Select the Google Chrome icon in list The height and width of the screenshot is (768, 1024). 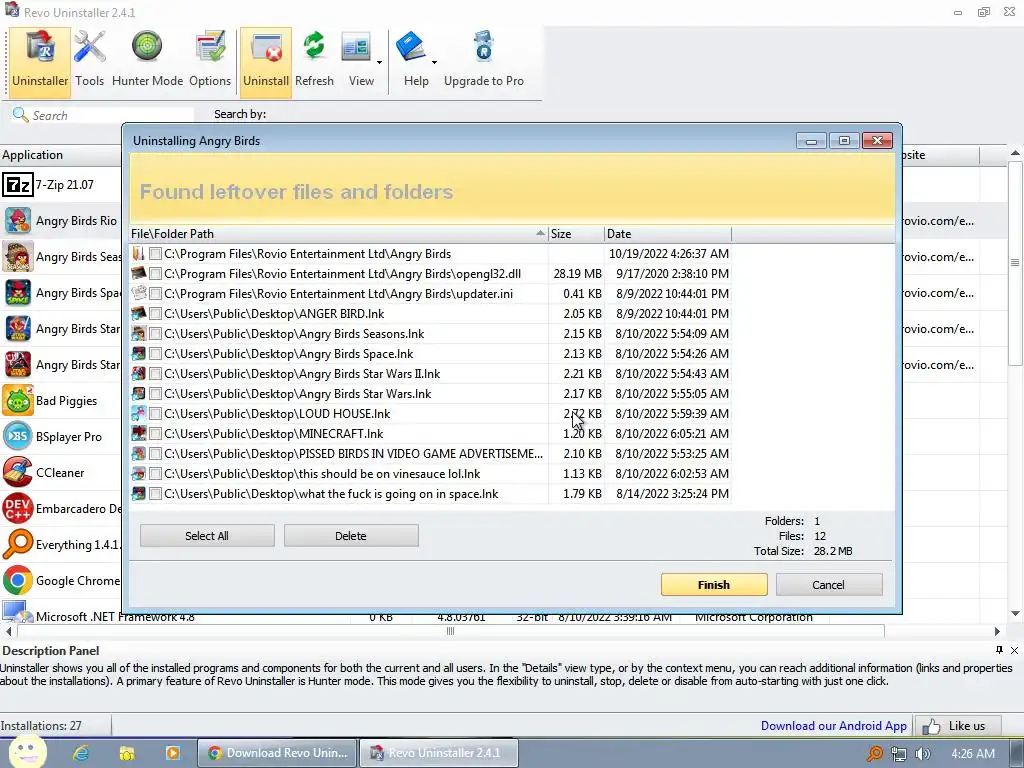point(18,580)
